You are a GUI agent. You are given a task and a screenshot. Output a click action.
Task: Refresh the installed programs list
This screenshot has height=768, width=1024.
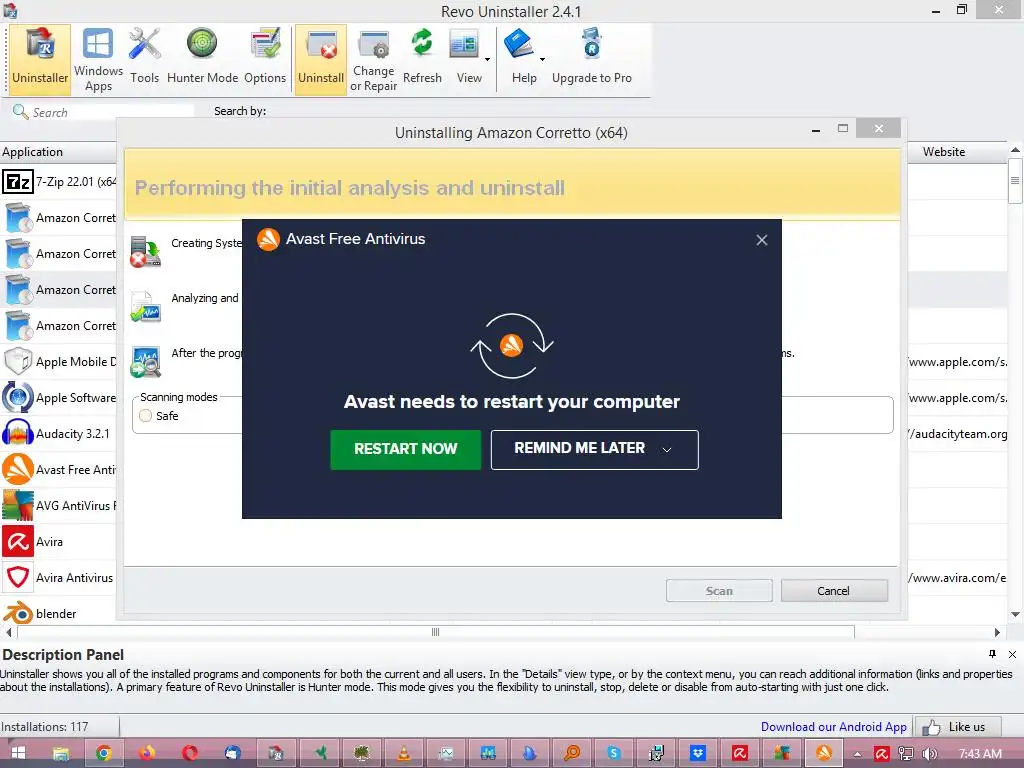[x=422, y=59]
